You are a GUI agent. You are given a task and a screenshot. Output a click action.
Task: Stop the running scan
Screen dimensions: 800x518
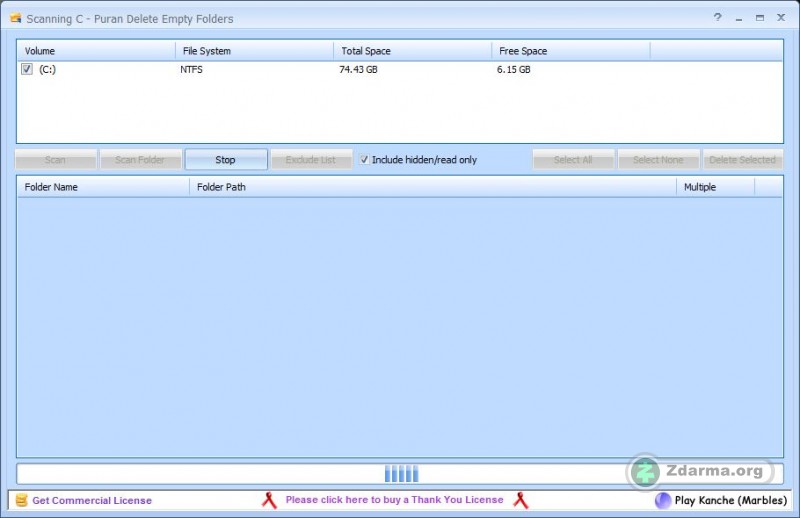pos(226,160)
